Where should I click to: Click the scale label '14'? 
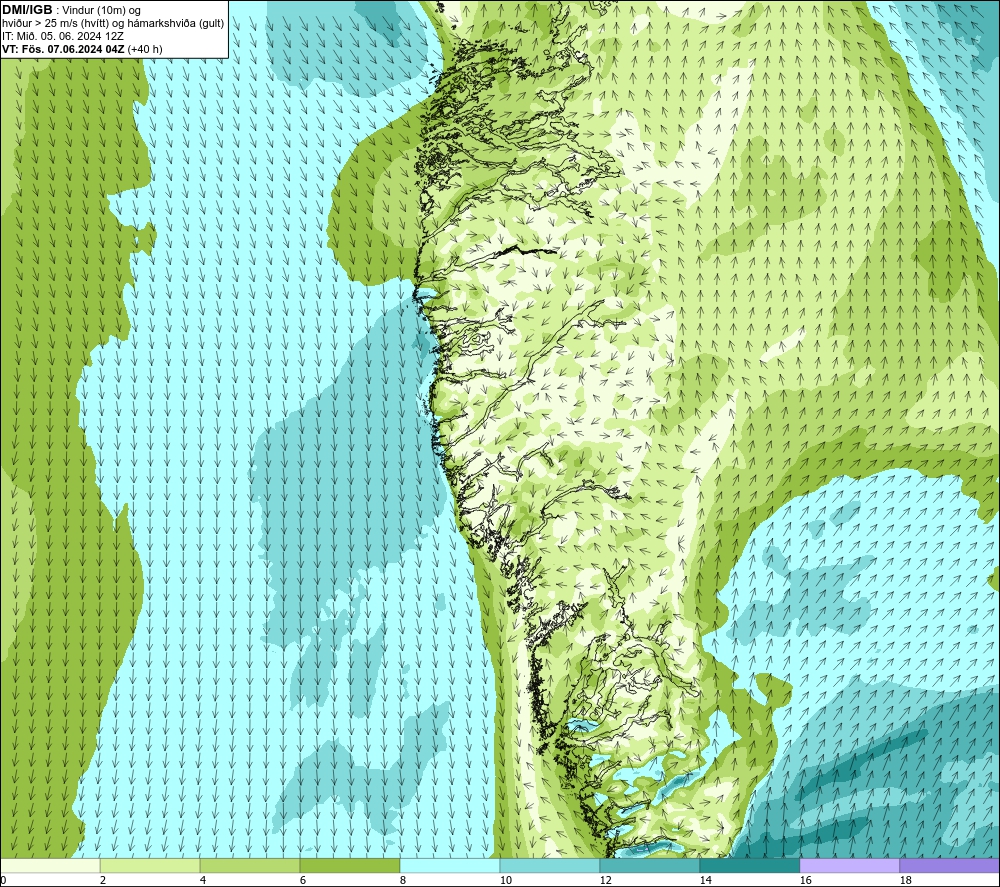point(705,881)
